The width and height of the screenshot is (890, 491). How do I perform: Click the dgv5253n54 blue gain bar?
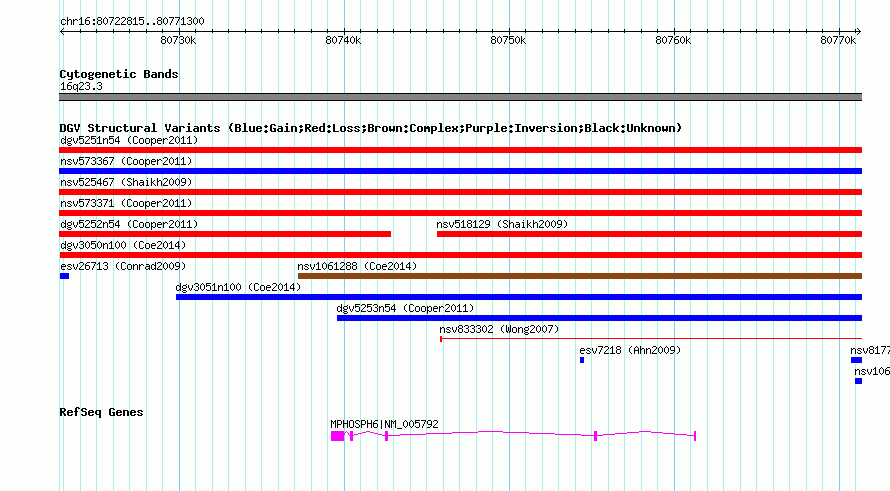click(599, 318)
